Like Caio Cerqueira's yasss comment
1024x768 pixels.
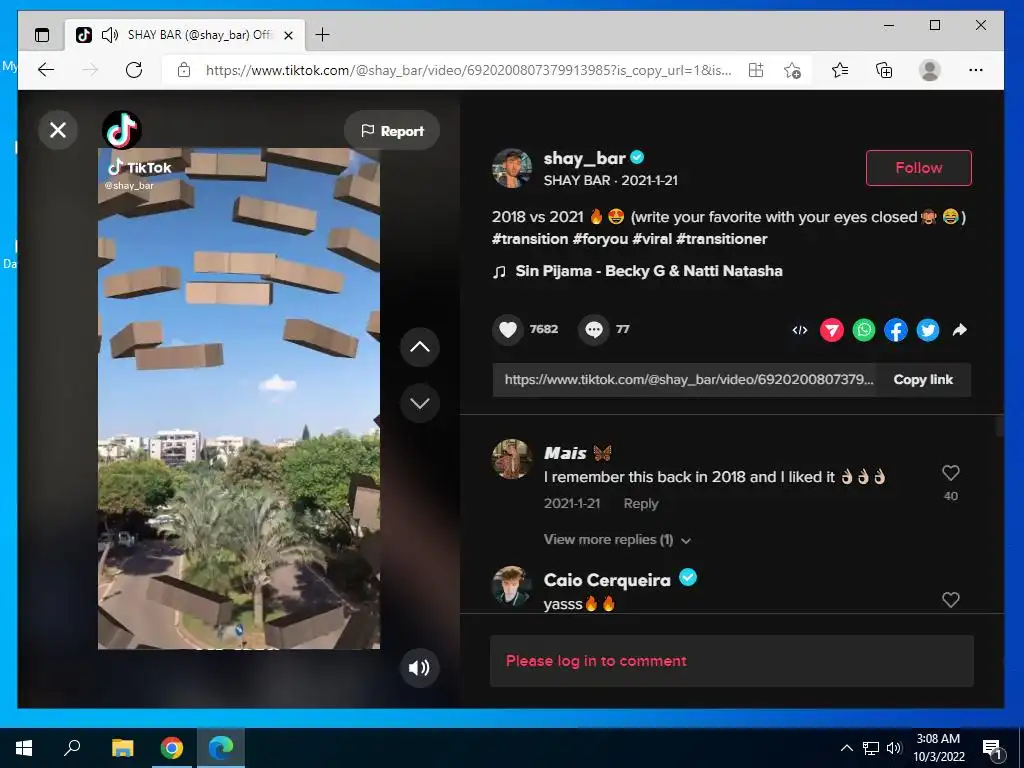tap(951, 600)
